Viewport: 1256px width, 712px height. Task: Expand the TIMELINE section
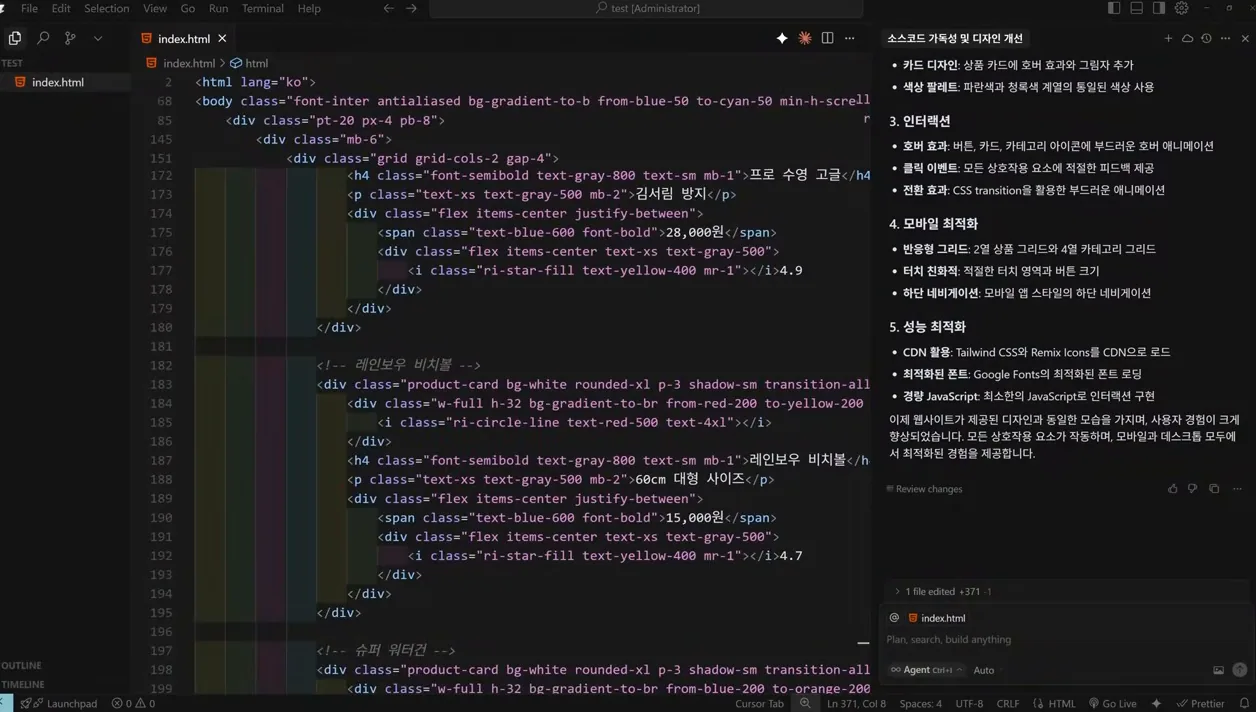pos(23,684)
